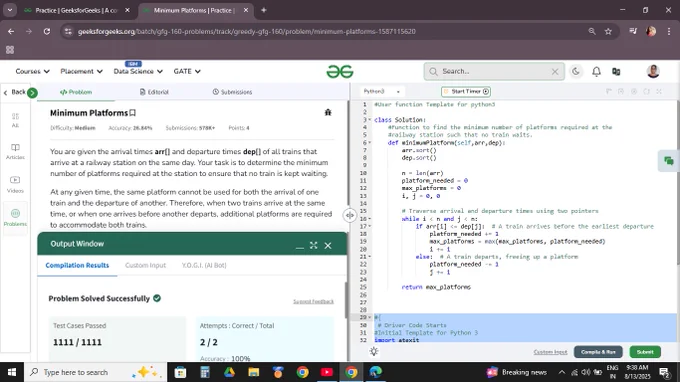
Task: Click the search field
Action: pyautogui.click(x=494, y=72)
